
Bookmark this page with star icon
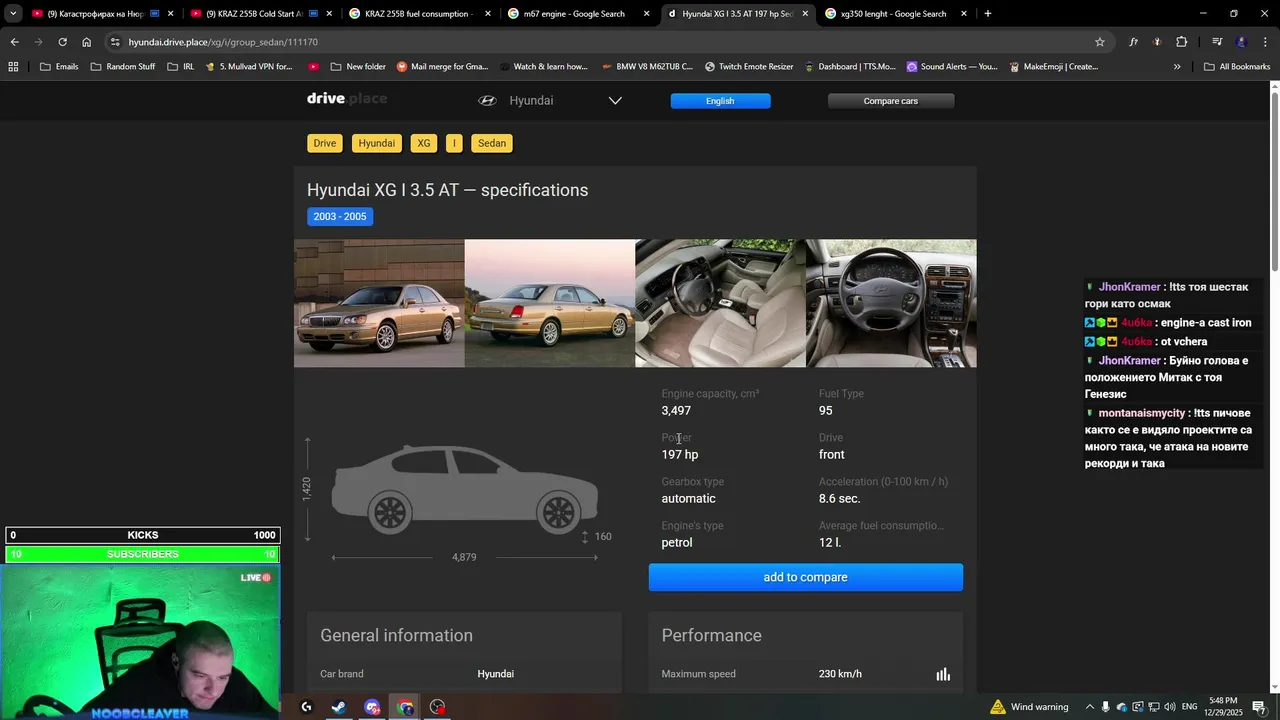pyautogui.click(x=1100, y=42)
